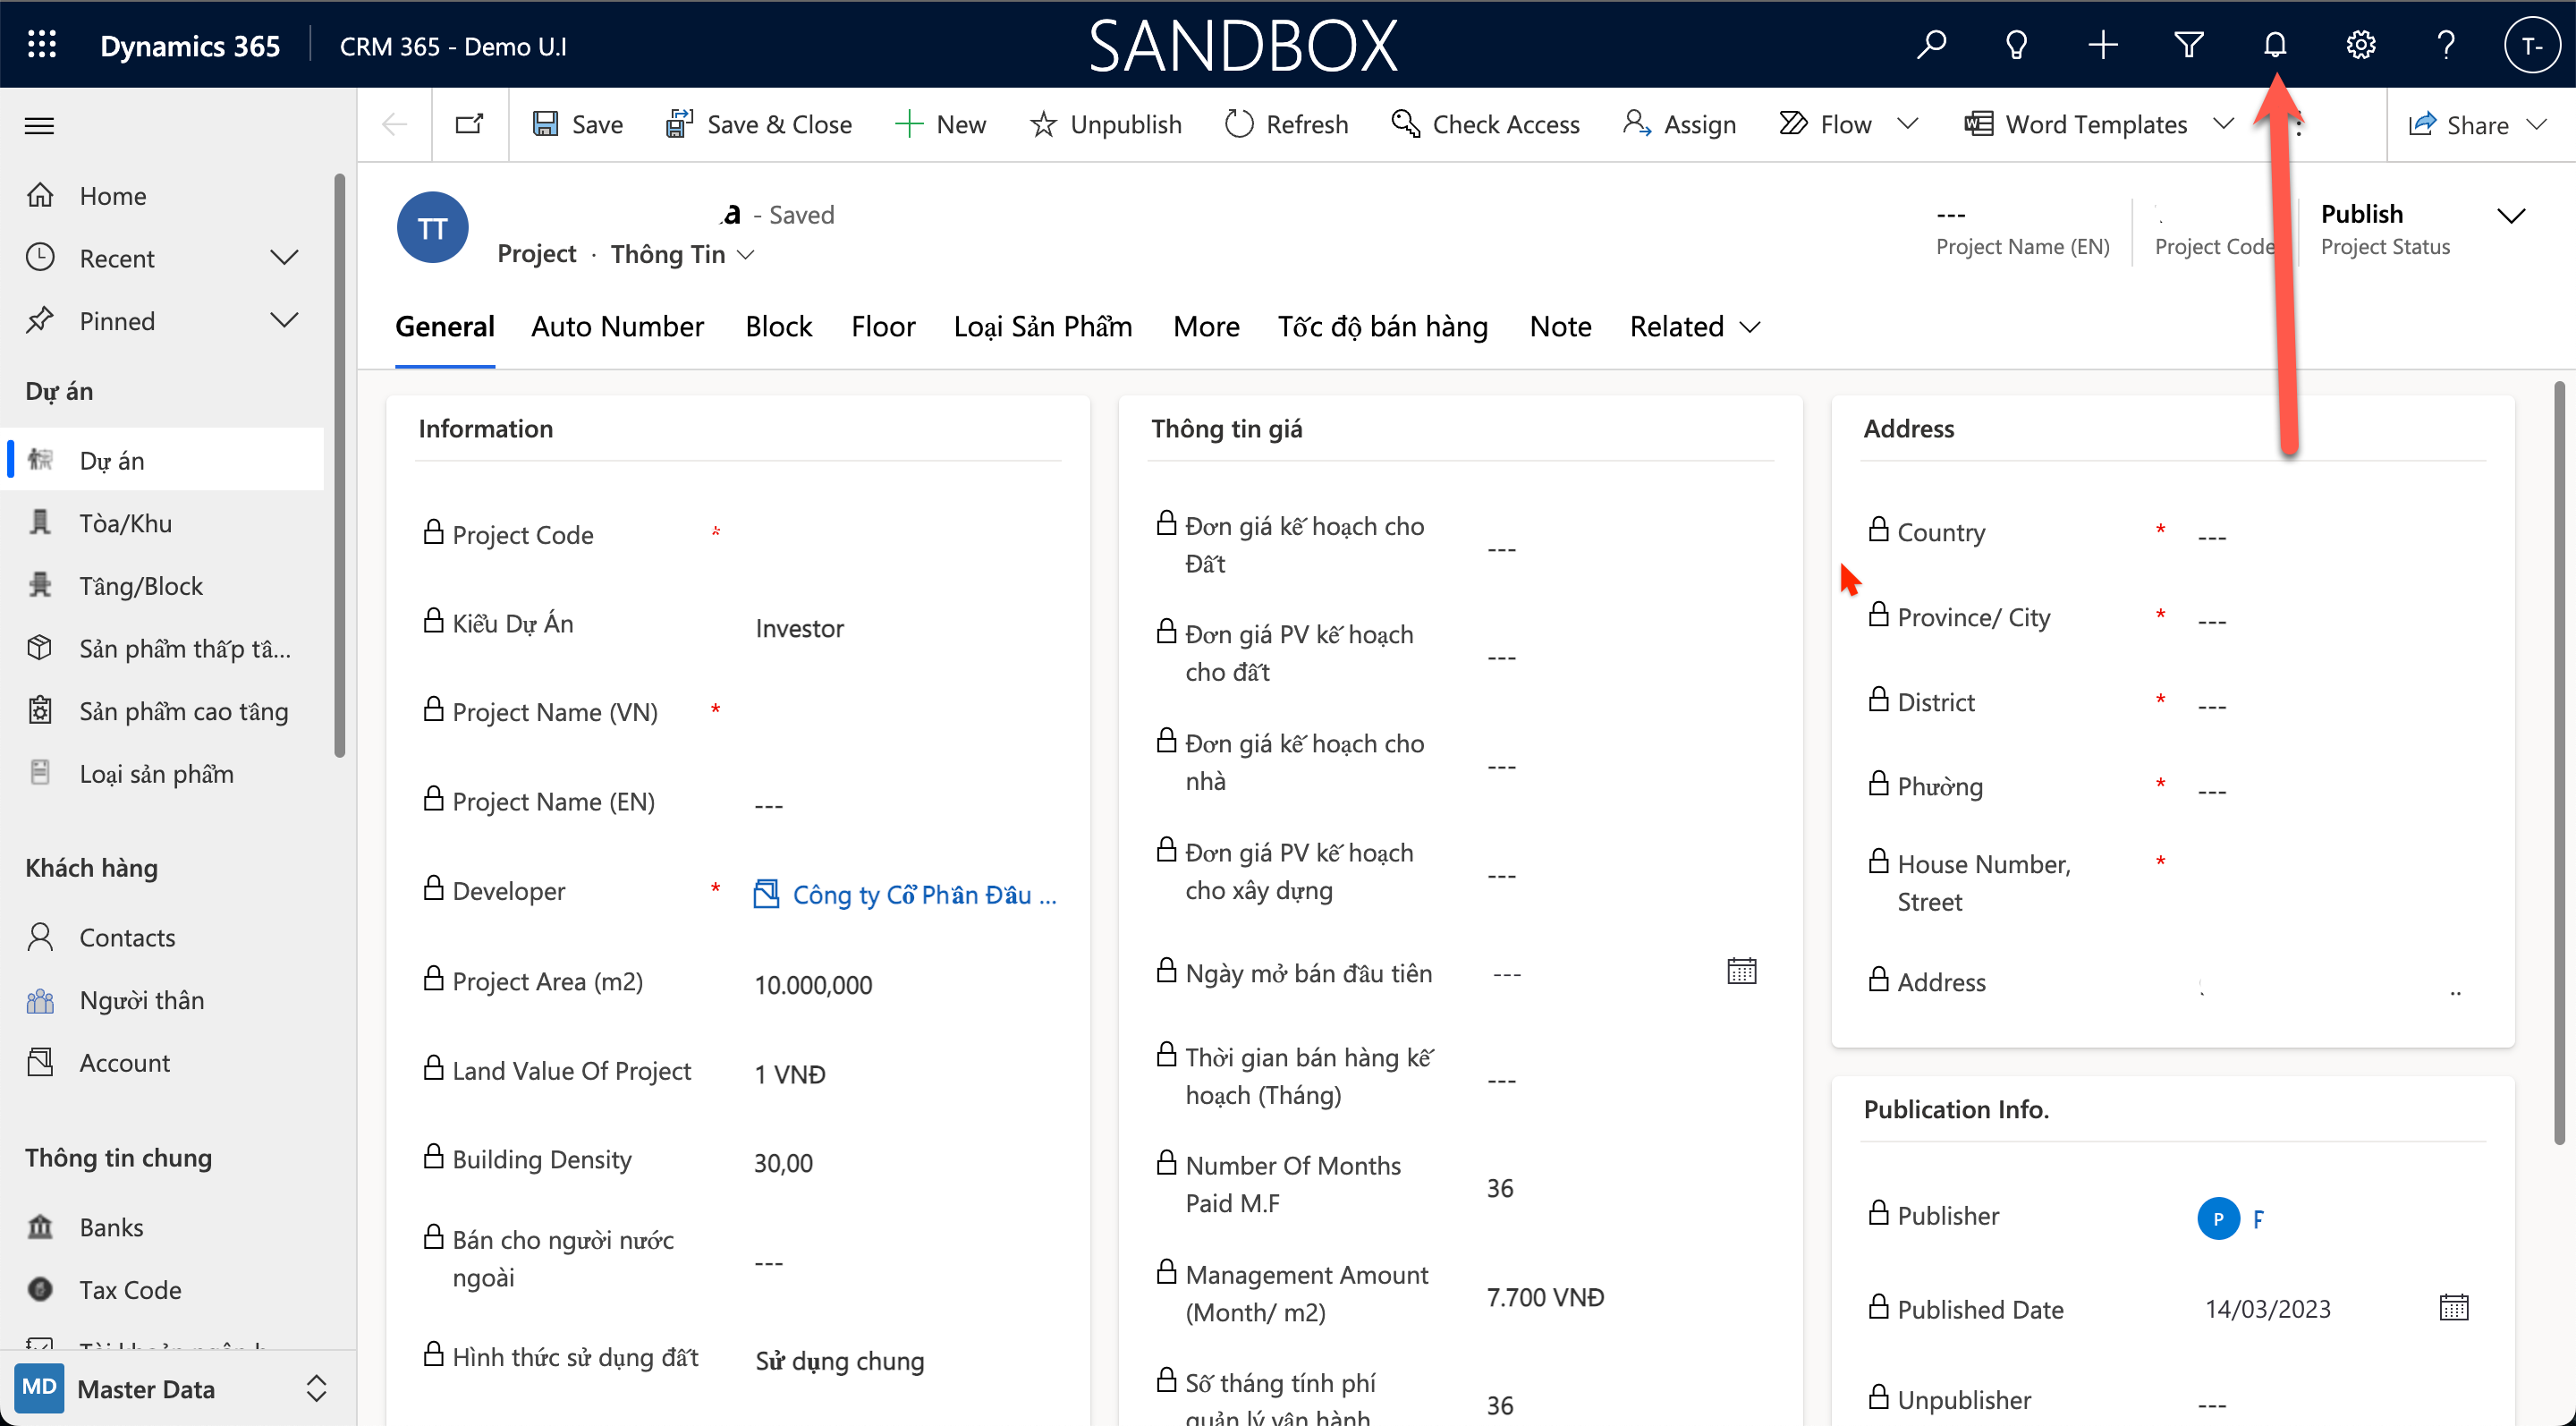Open calendar for Ngày mở bán đầu tiên
This screenshot has height=1426, width=2576.
tap(1741, 971)
